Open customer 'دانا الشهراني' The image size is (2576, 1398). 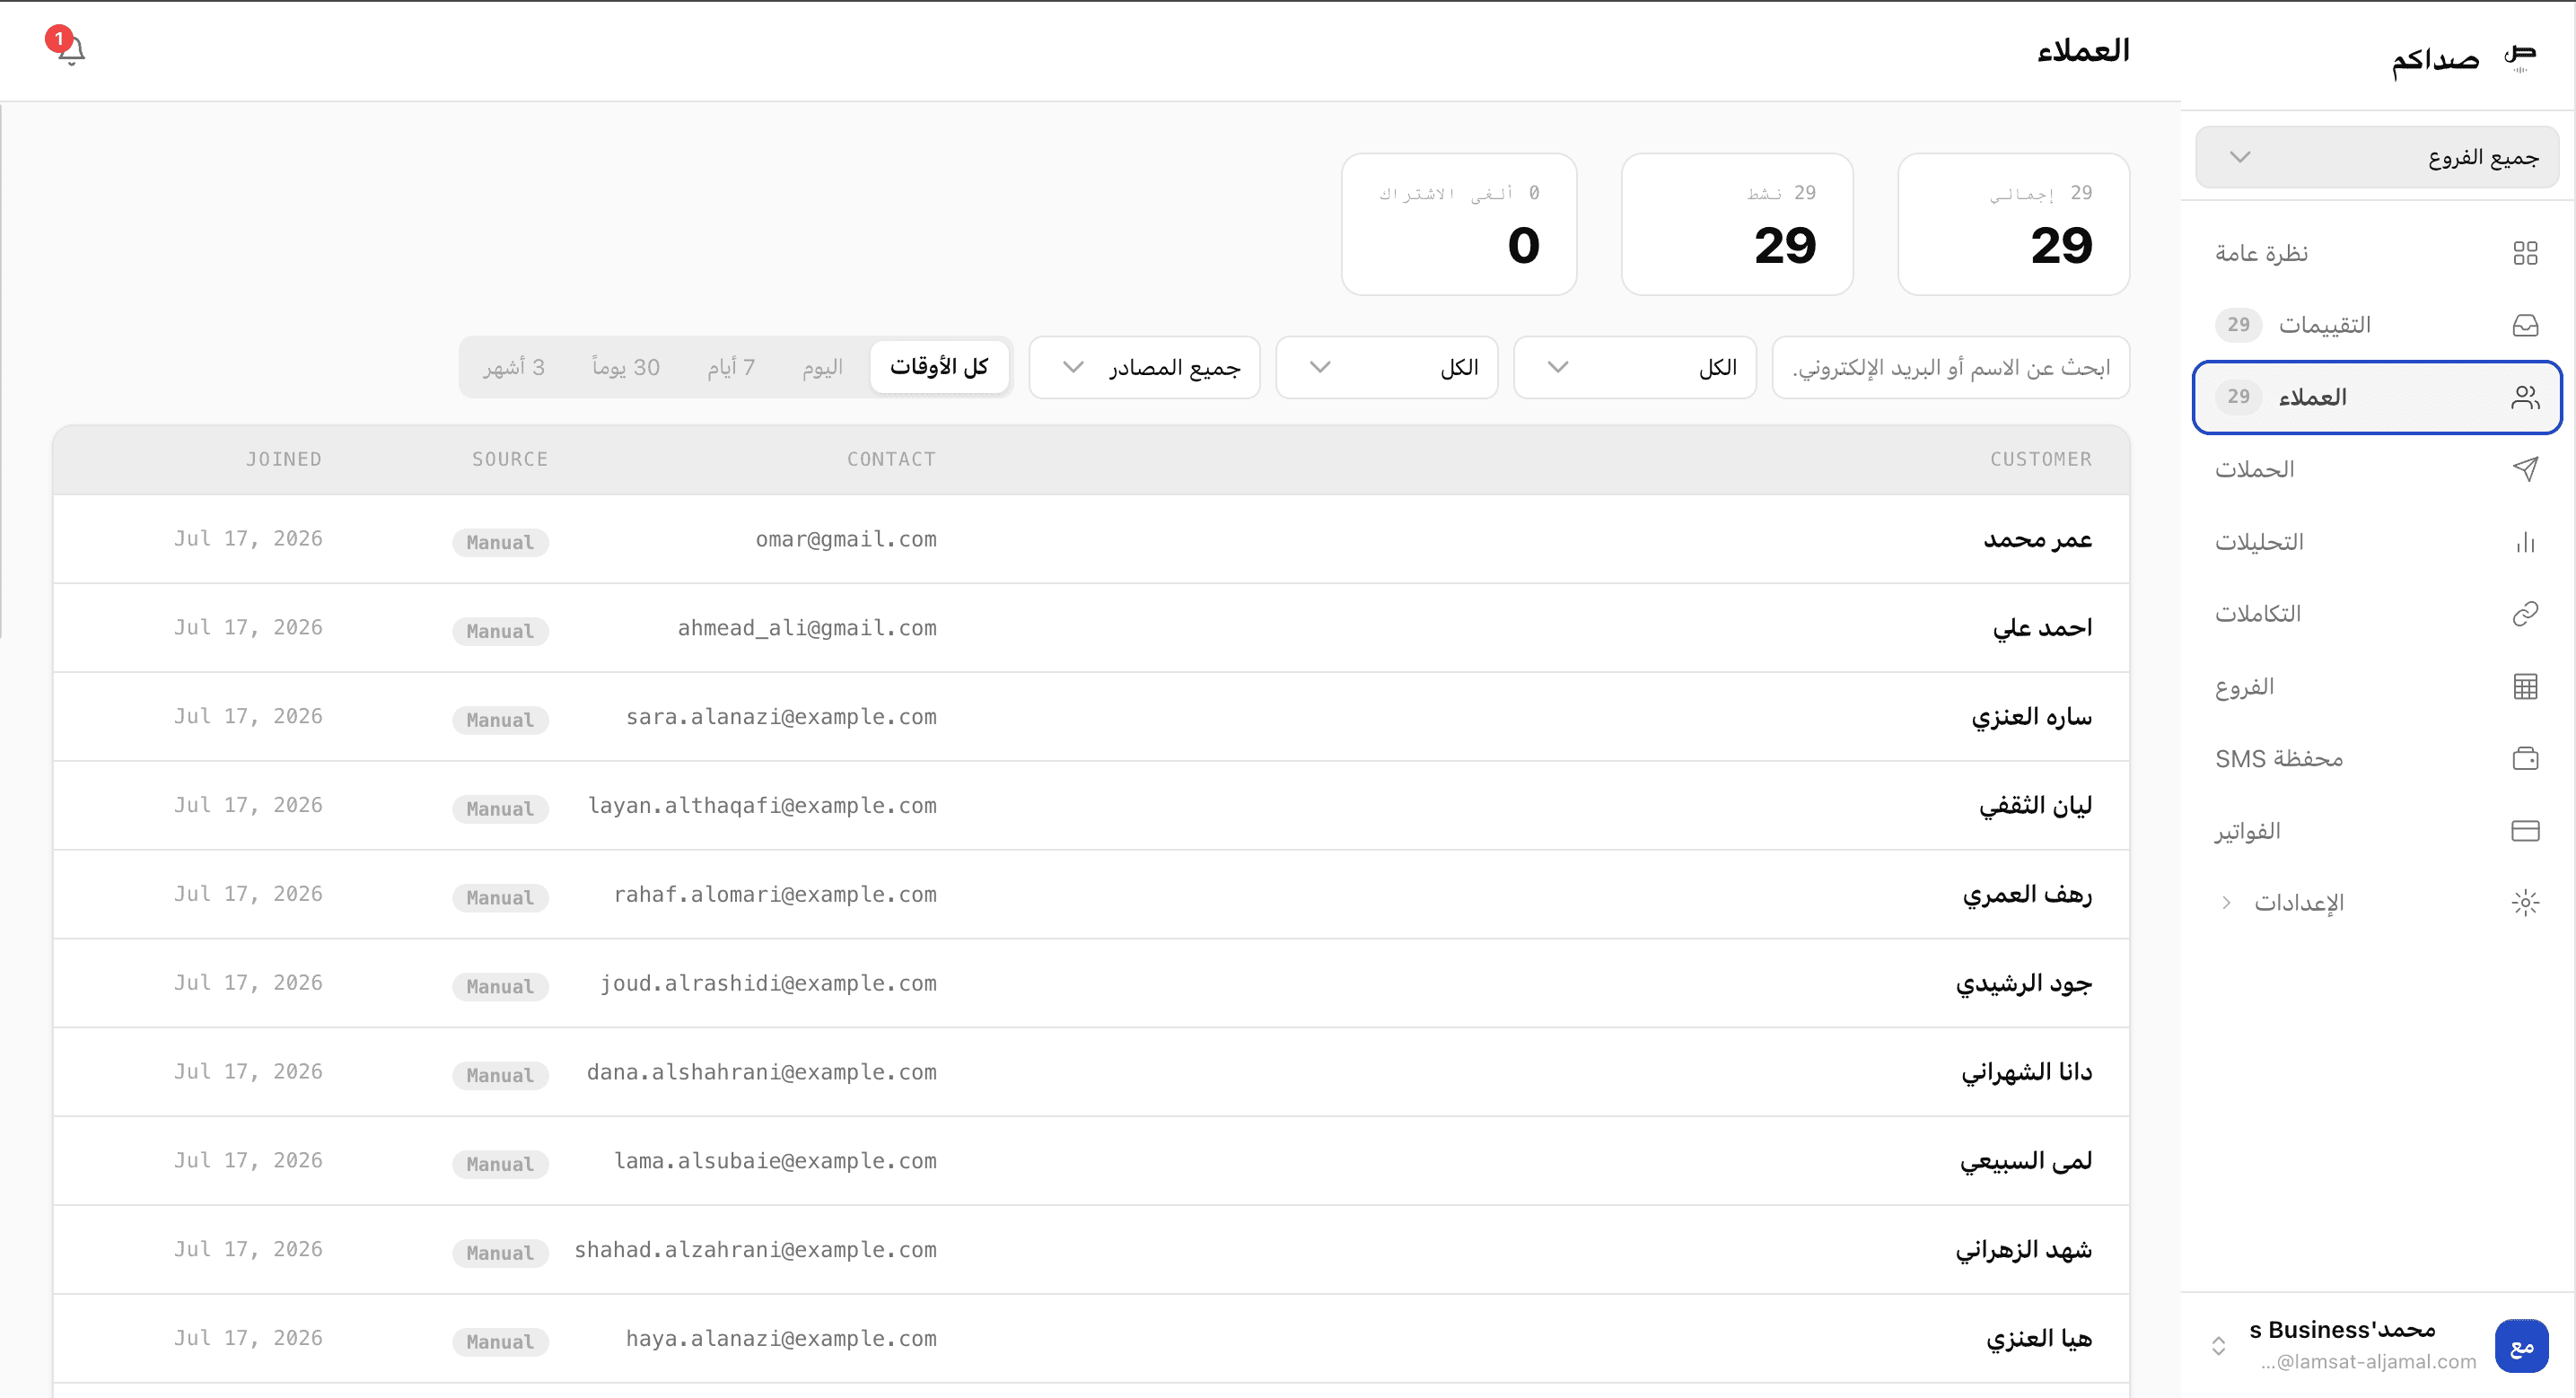pyautogui.click(x=2026, y=1073)
